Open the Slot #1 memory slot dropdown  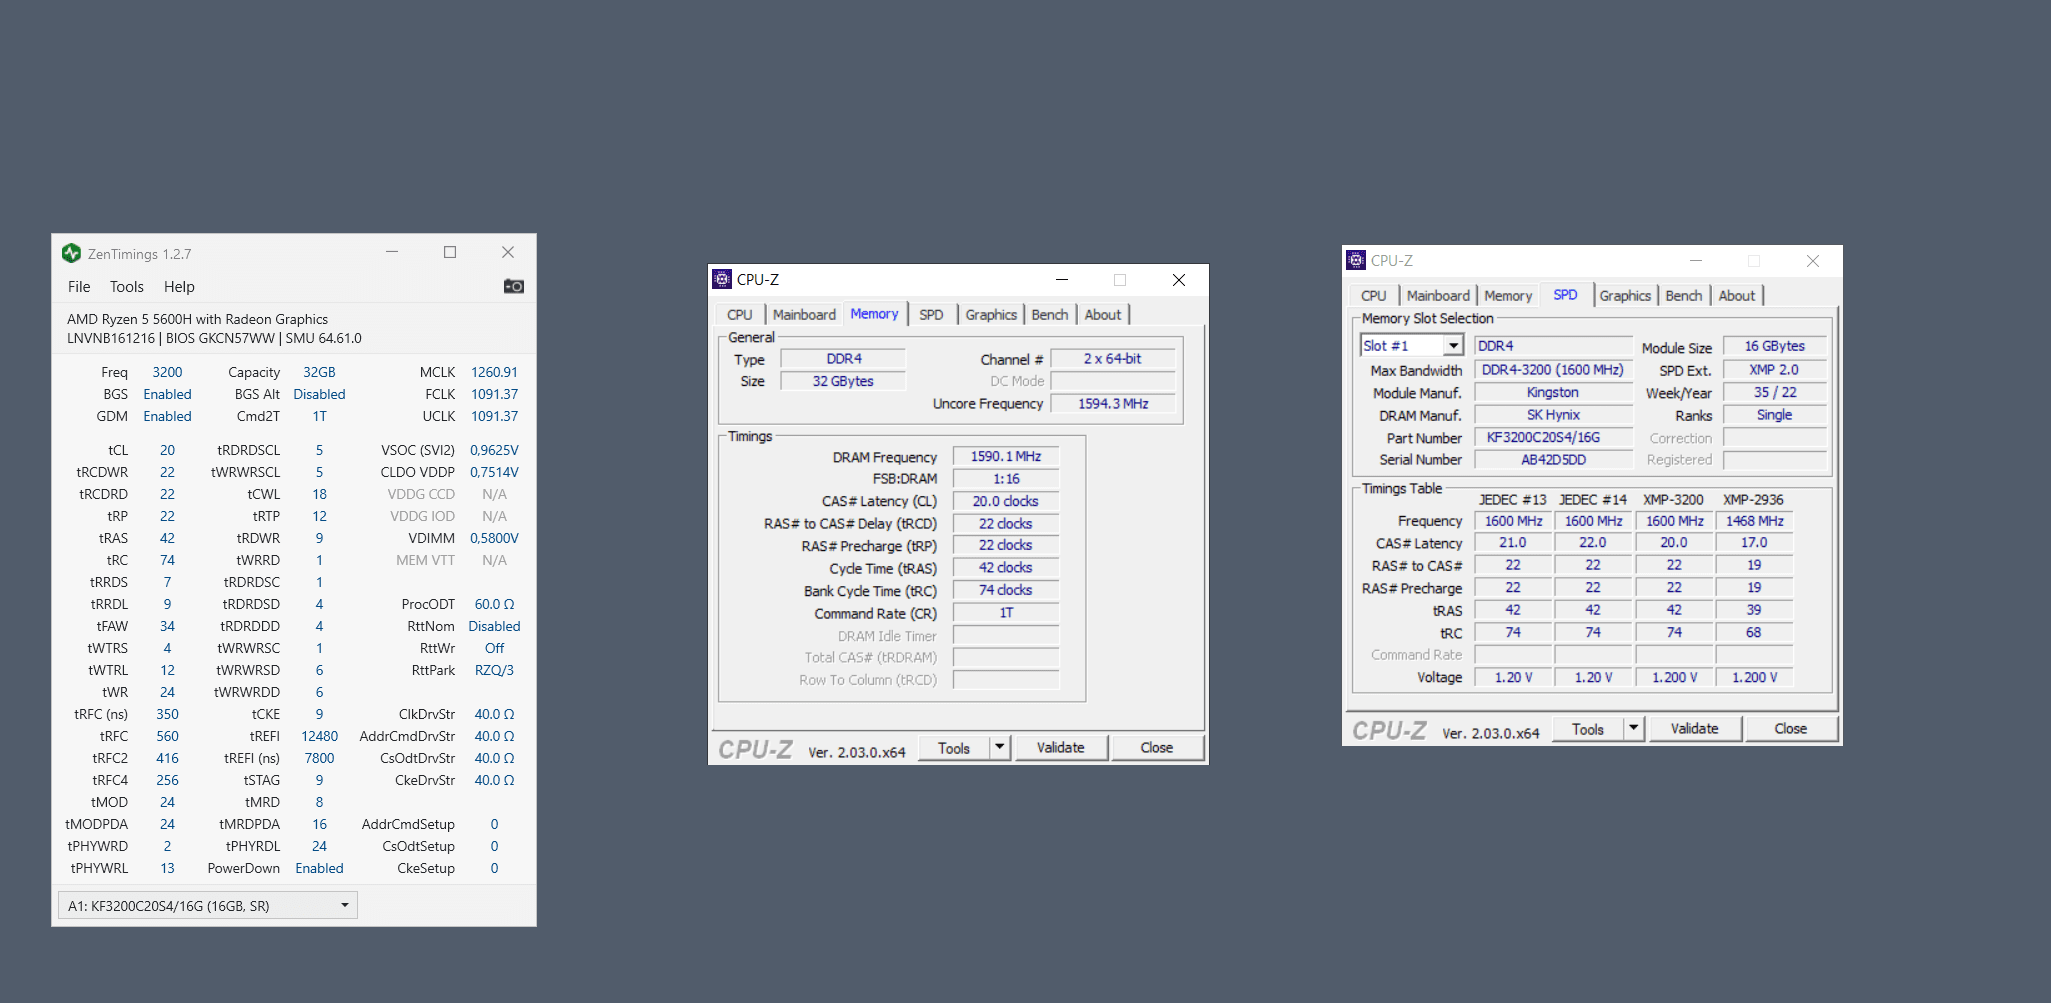coord(1412,345)
